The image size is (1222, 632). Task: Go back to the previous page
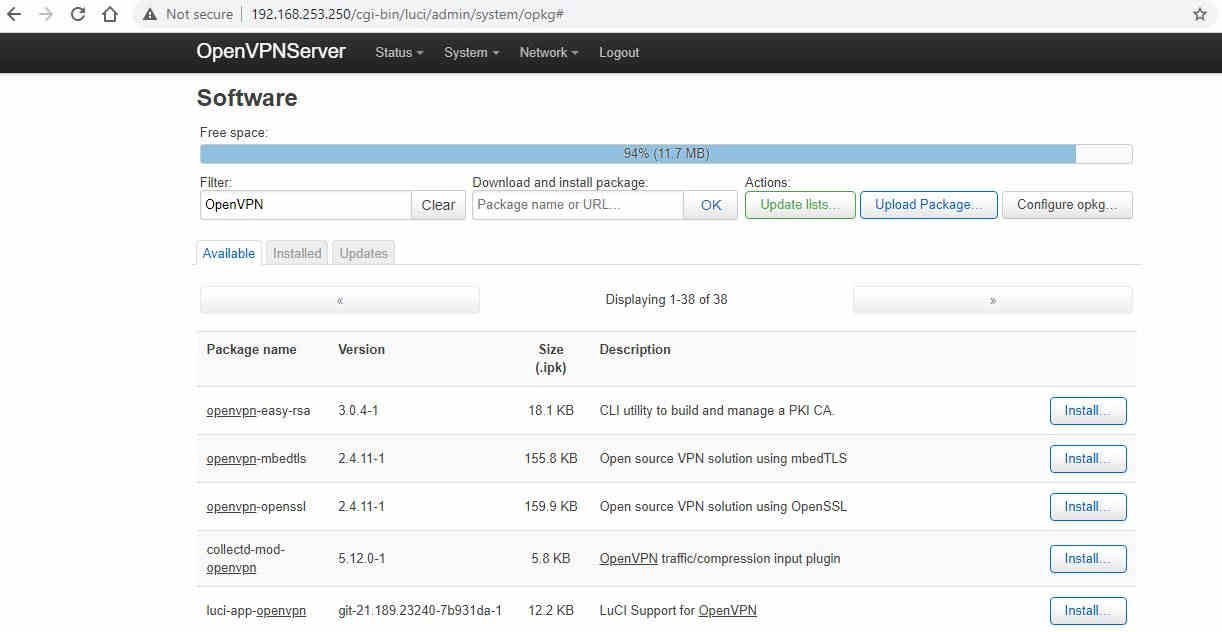pos(14,15)
